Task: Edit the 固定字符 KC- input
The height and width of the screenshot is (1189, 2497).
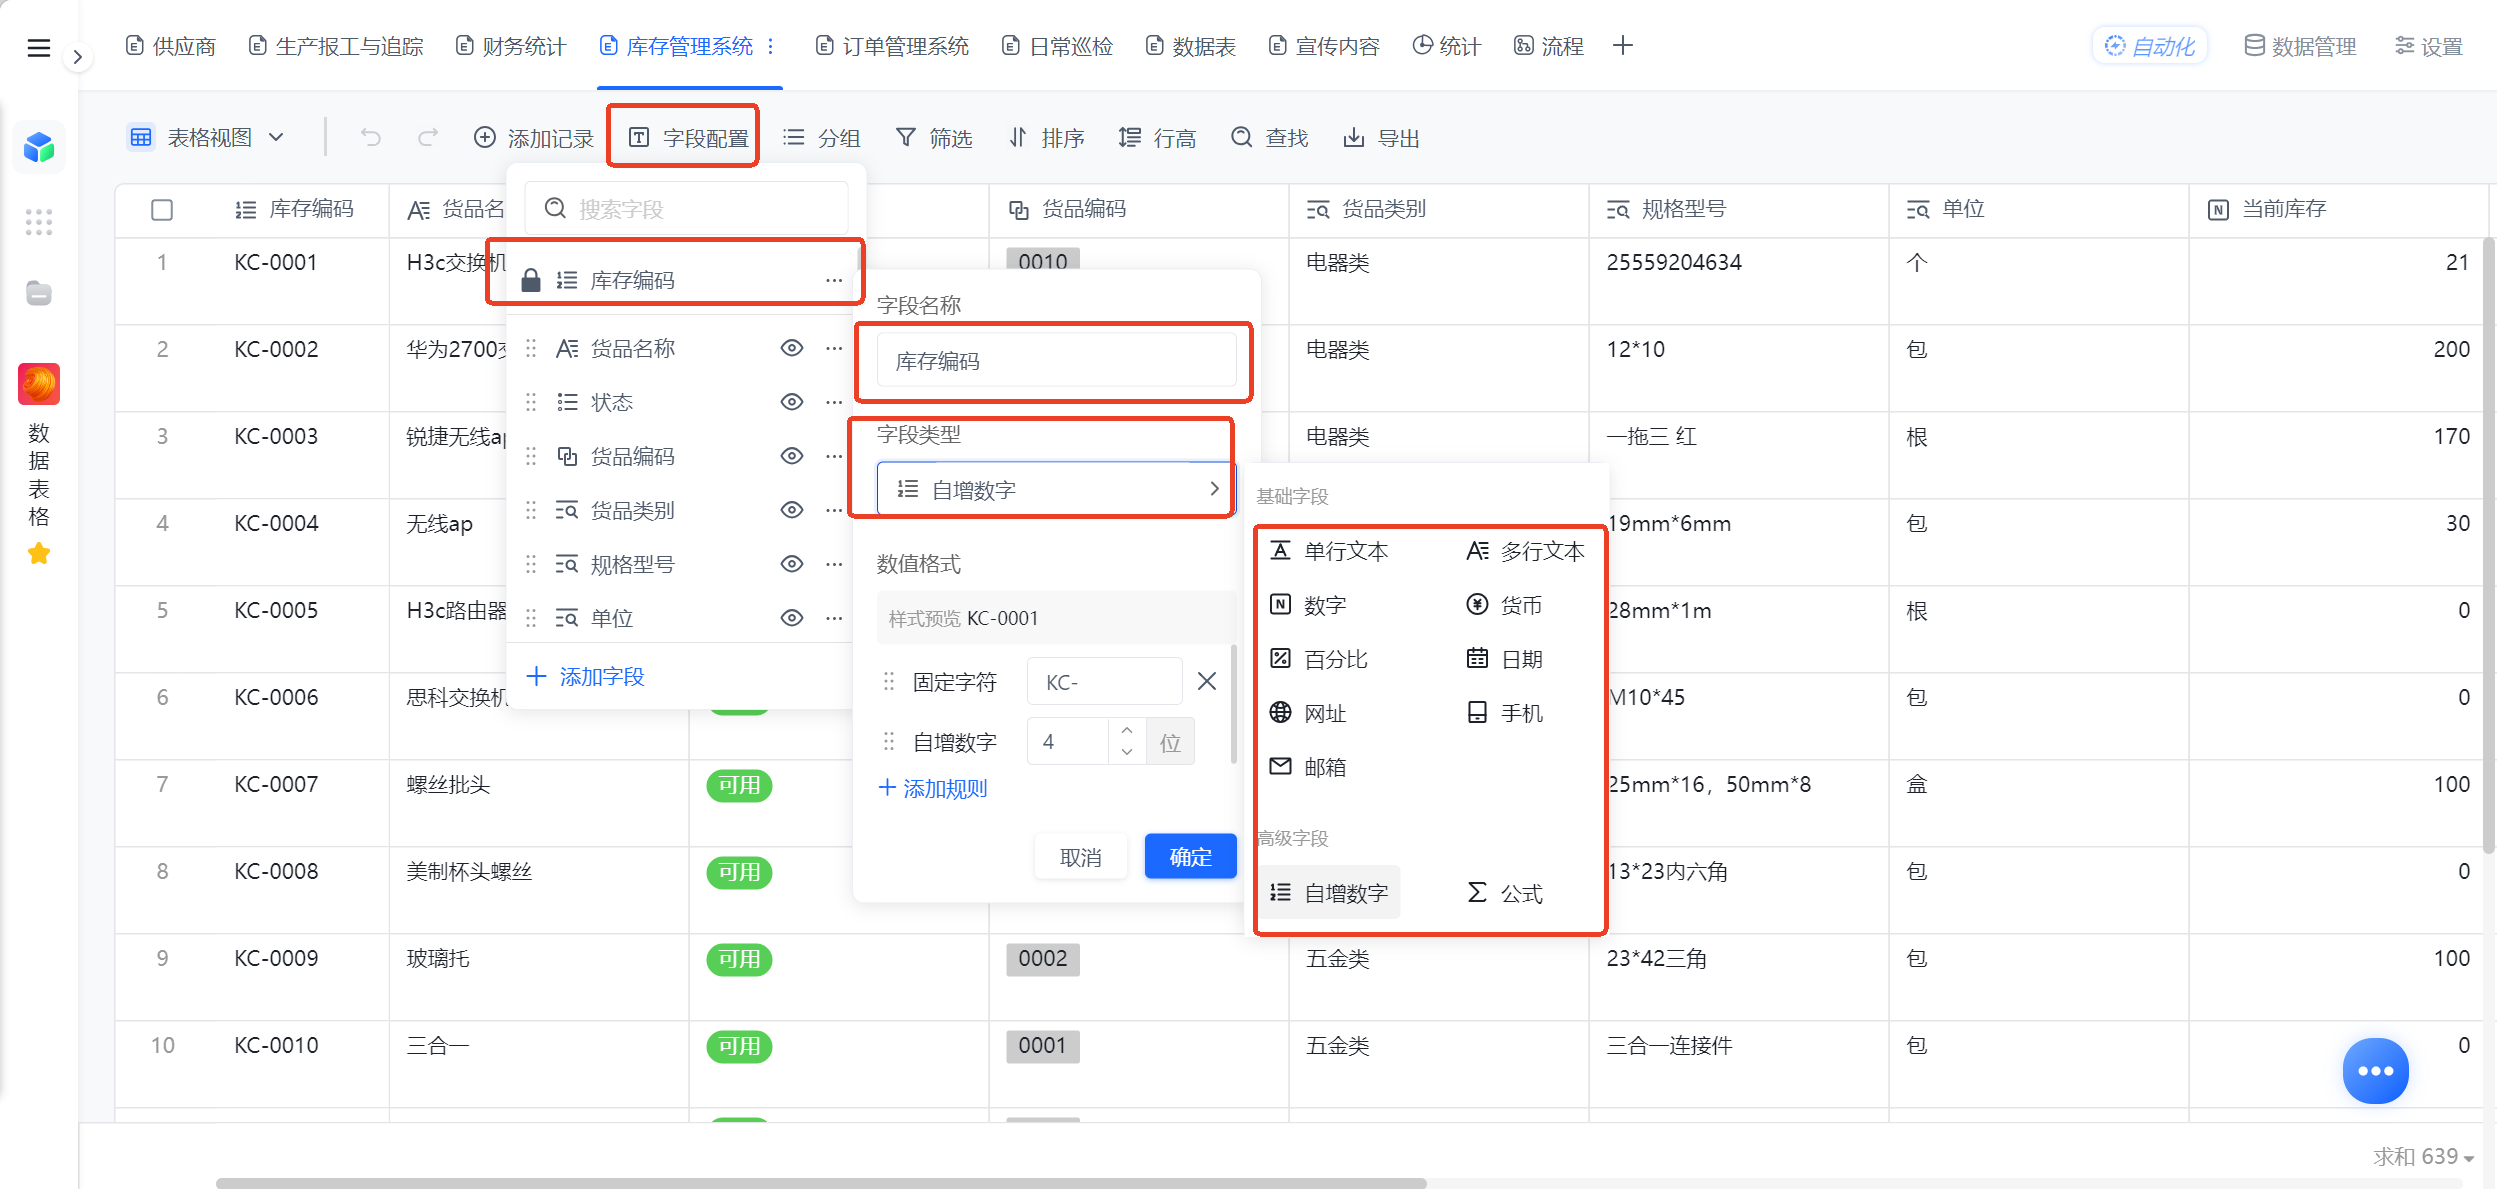Action: click(1104, 682)
